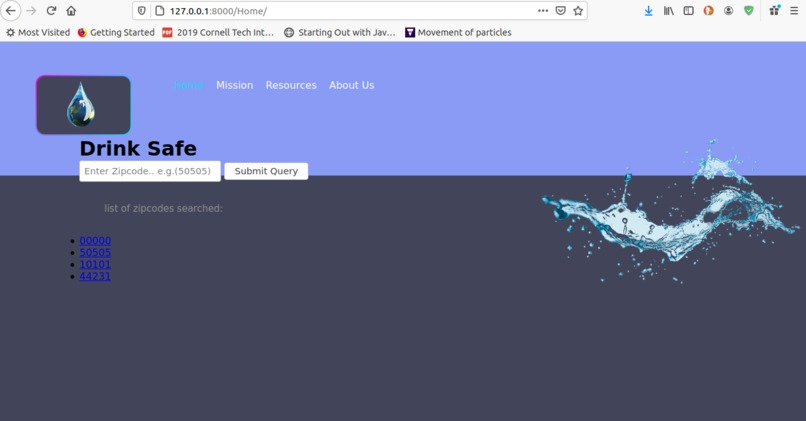Go to the Mission page
806x421 pixels.
point(234,85)
